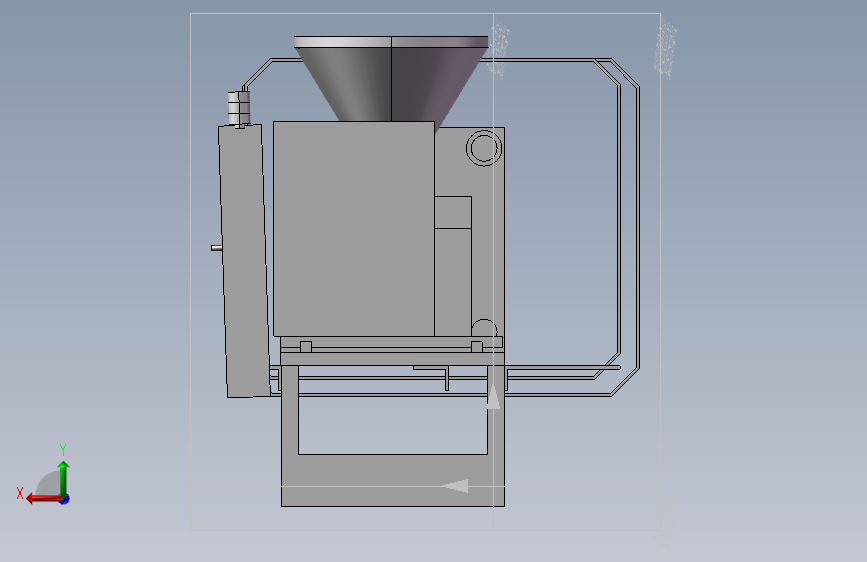The image size is (867, 562).
Task: Select the small cylinder fitting above side panel
Action: pyautogui.click(x=239, y=108)
